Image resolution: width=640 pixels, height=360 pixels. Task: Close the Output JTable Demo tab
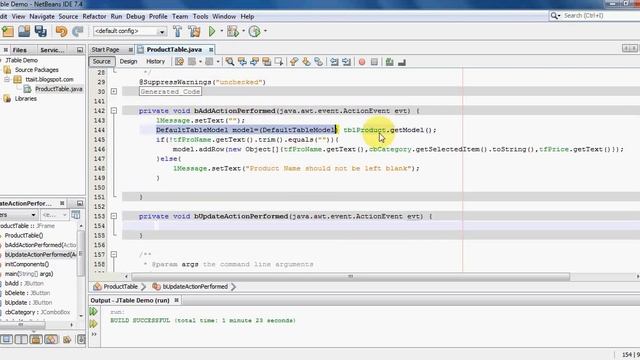(177, 300)
